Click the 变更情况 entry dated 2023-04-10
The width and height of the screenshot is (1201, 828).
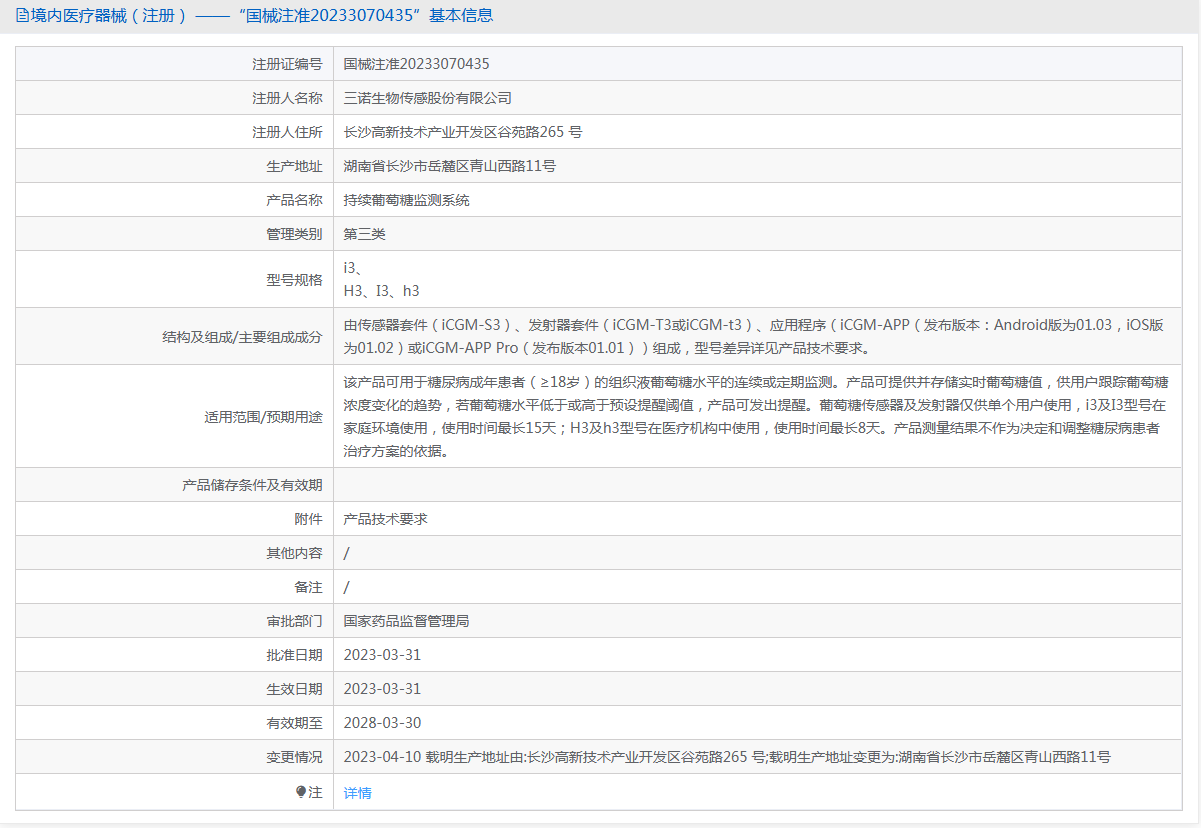click(x=726, y=757)
